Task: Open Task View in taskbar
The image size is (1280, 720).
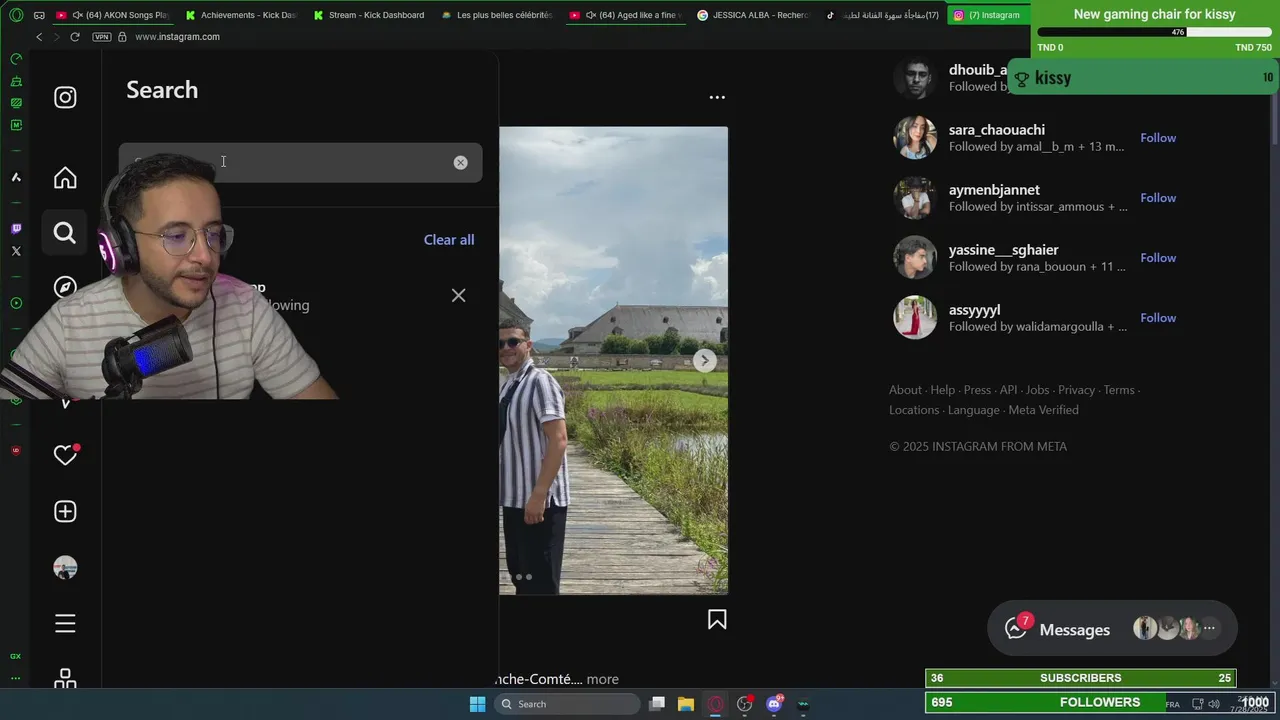Action: click(x=657, y=704)
